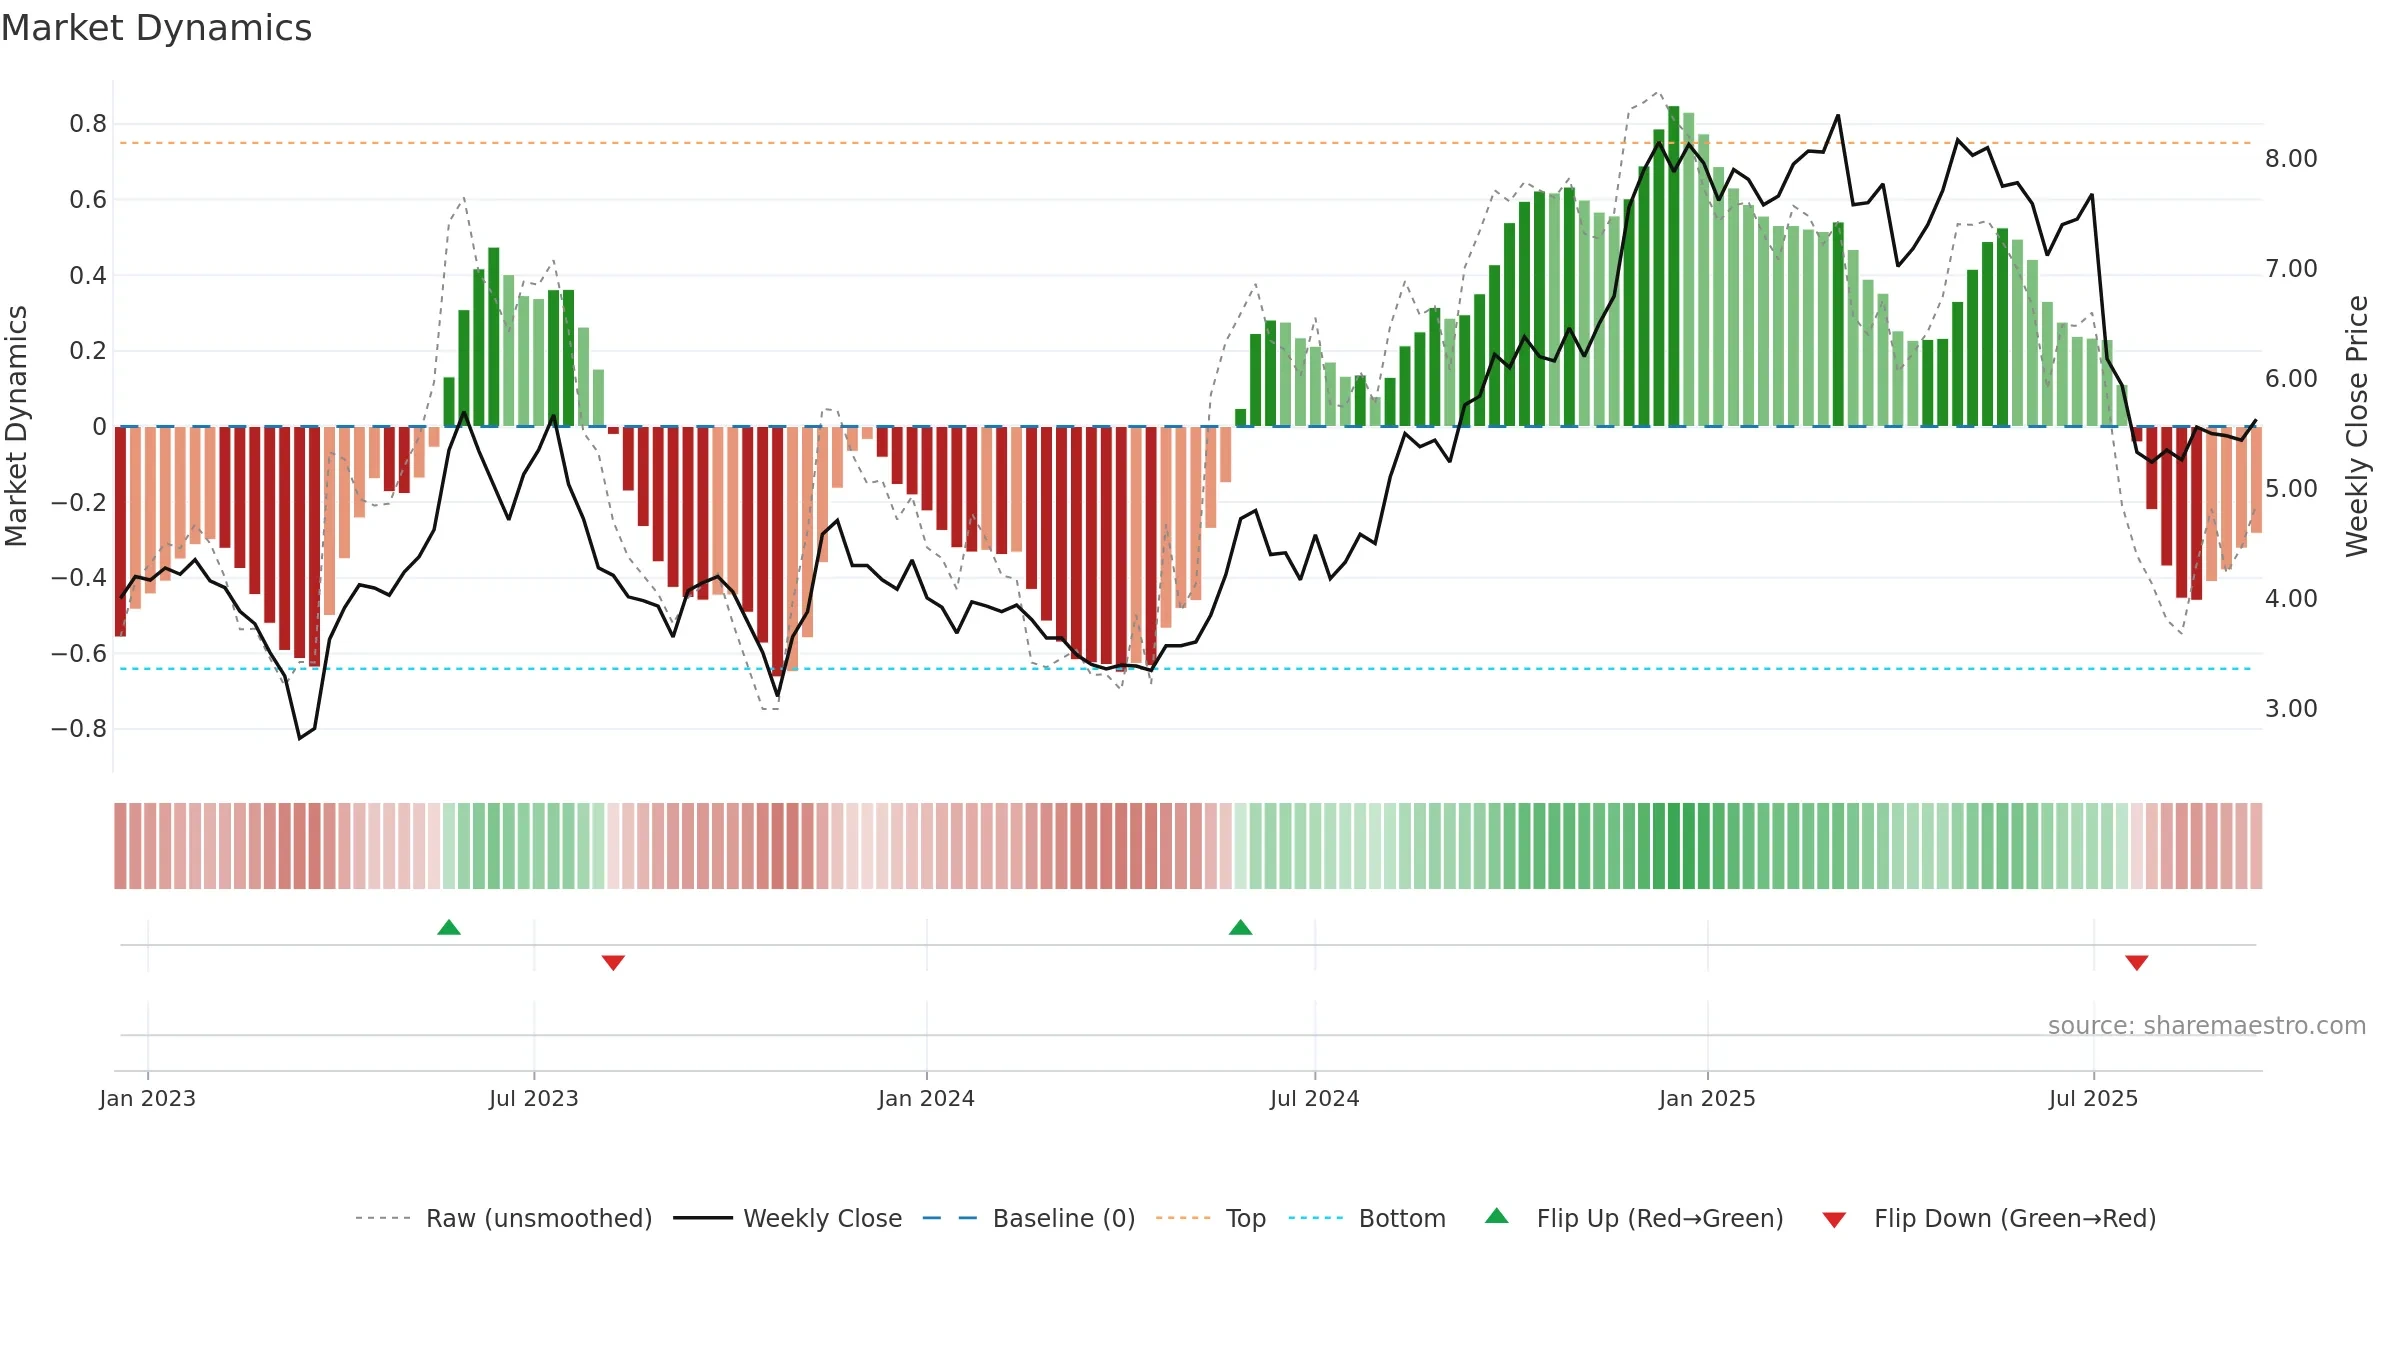Screen dimensions: 2400x1350
Task: Click the 'Bottom' legend entry
Action: [1367, 1218]
